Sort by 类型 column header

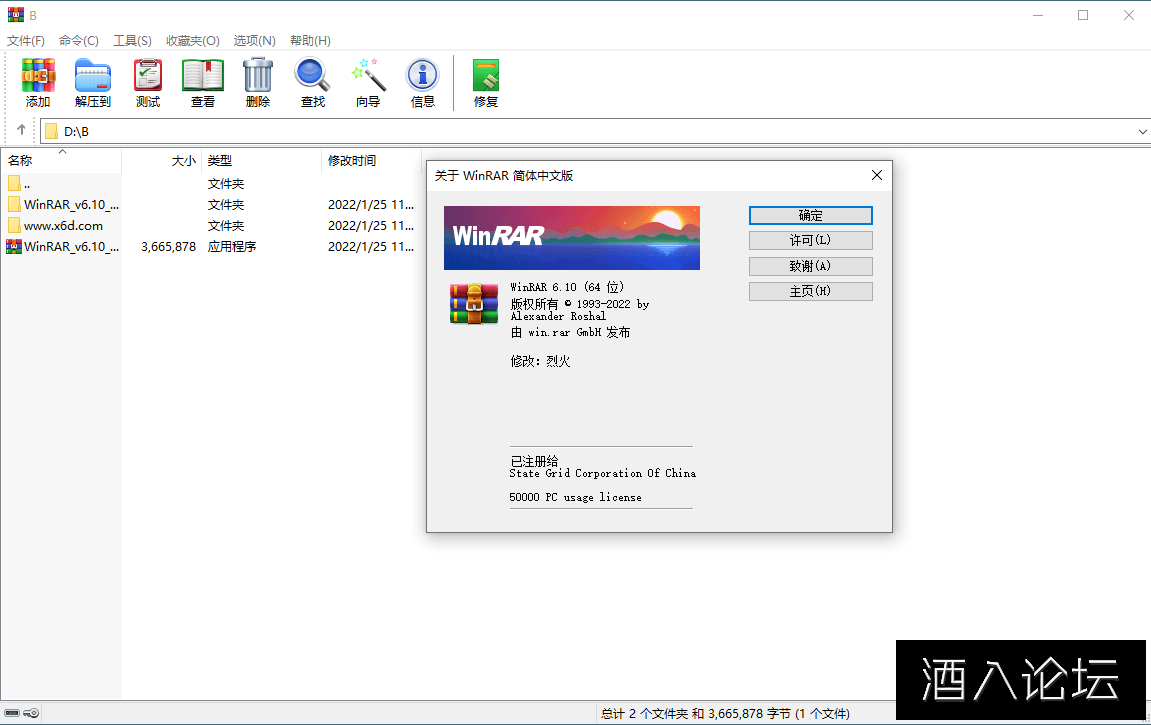pos(261,160)
